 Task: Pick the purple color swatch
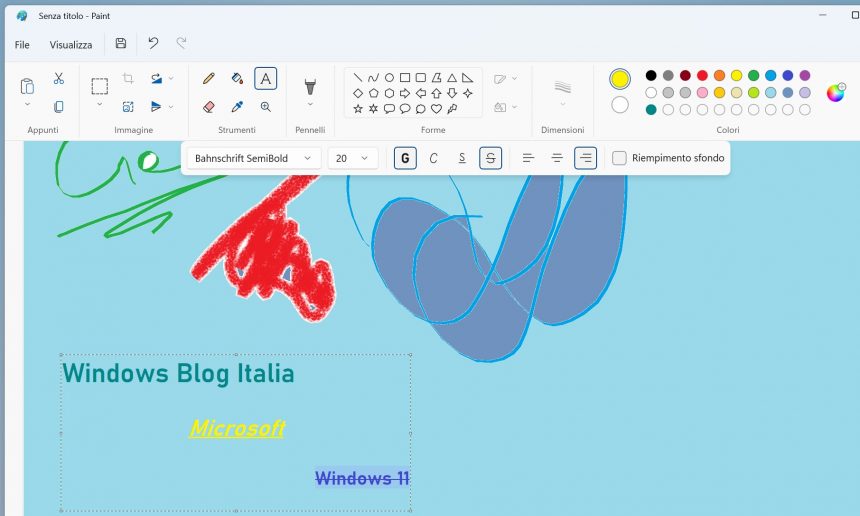805,75
